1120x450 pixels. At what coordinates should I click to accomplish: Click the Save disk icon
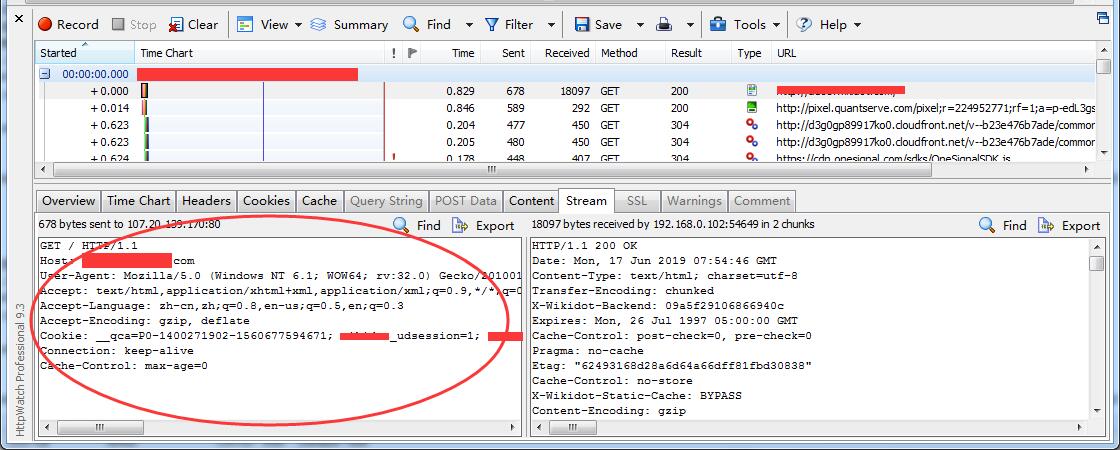tap(582, 24)
